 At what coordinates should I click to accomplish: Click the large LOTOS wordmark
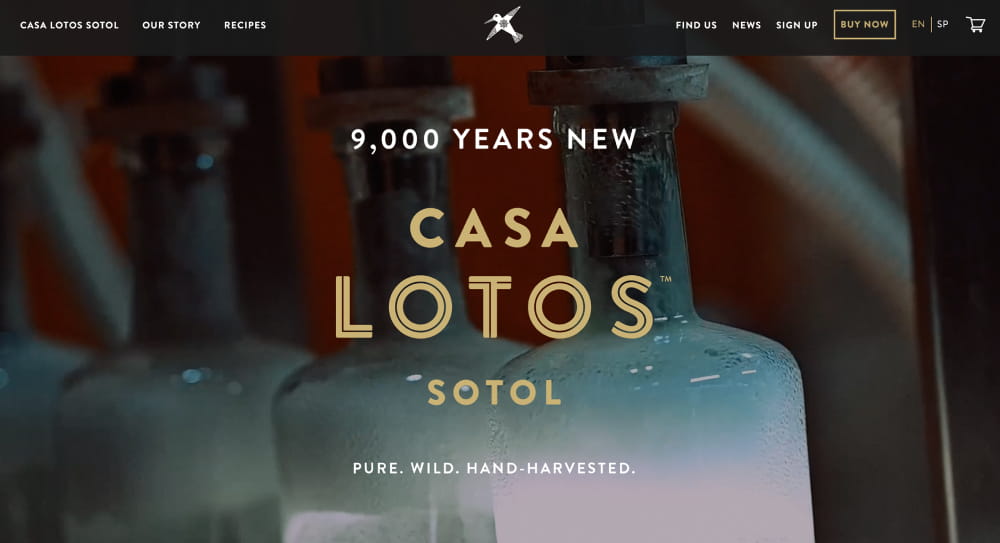494,307
